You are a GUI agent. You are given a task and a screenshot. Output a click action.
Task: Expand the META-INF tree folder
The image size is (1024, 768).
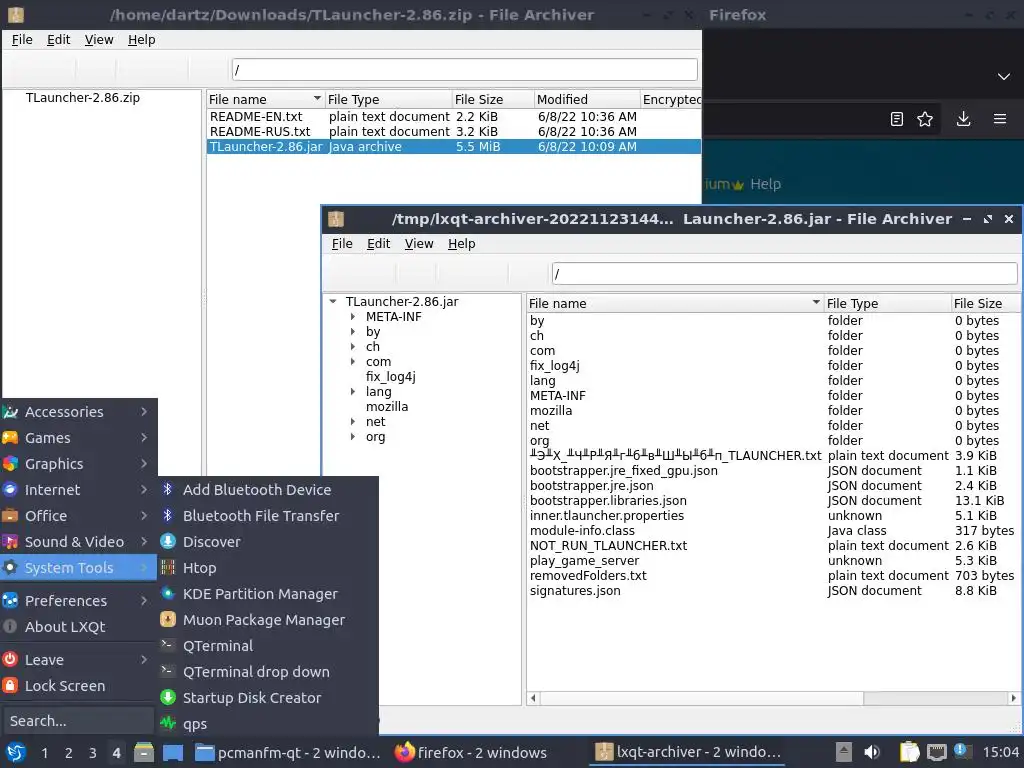pos(353,317)
